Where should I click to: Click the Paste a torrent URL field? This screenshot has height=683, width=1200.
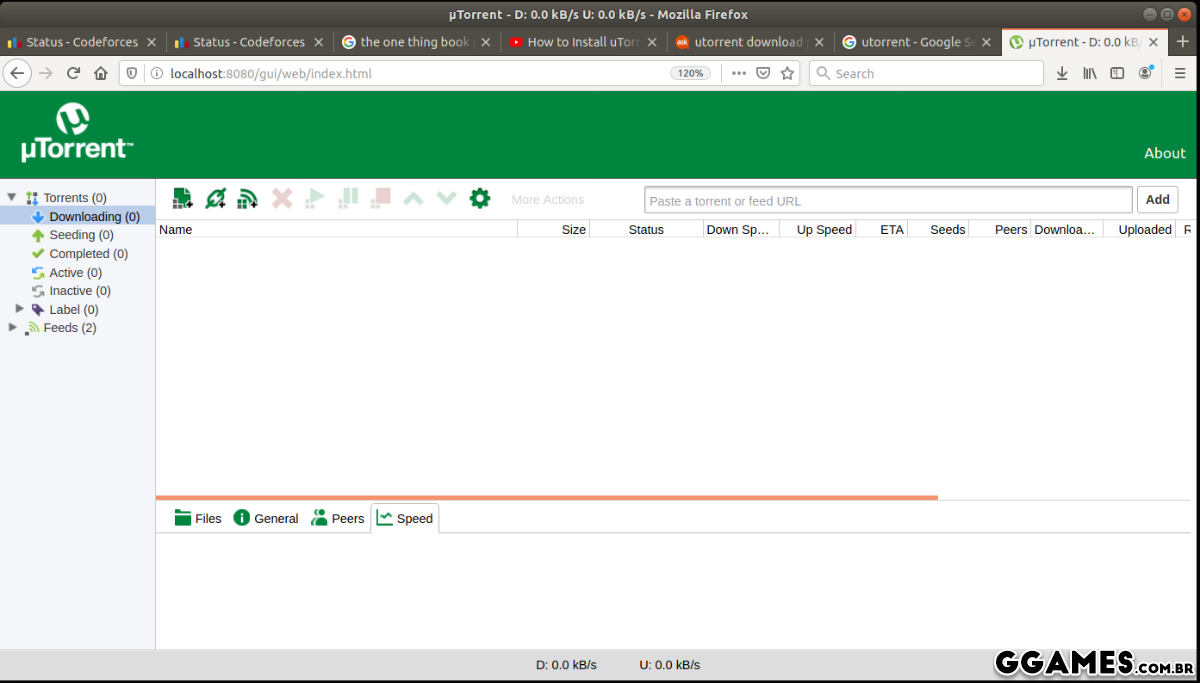pyautogui.click(x=887, y=201)
